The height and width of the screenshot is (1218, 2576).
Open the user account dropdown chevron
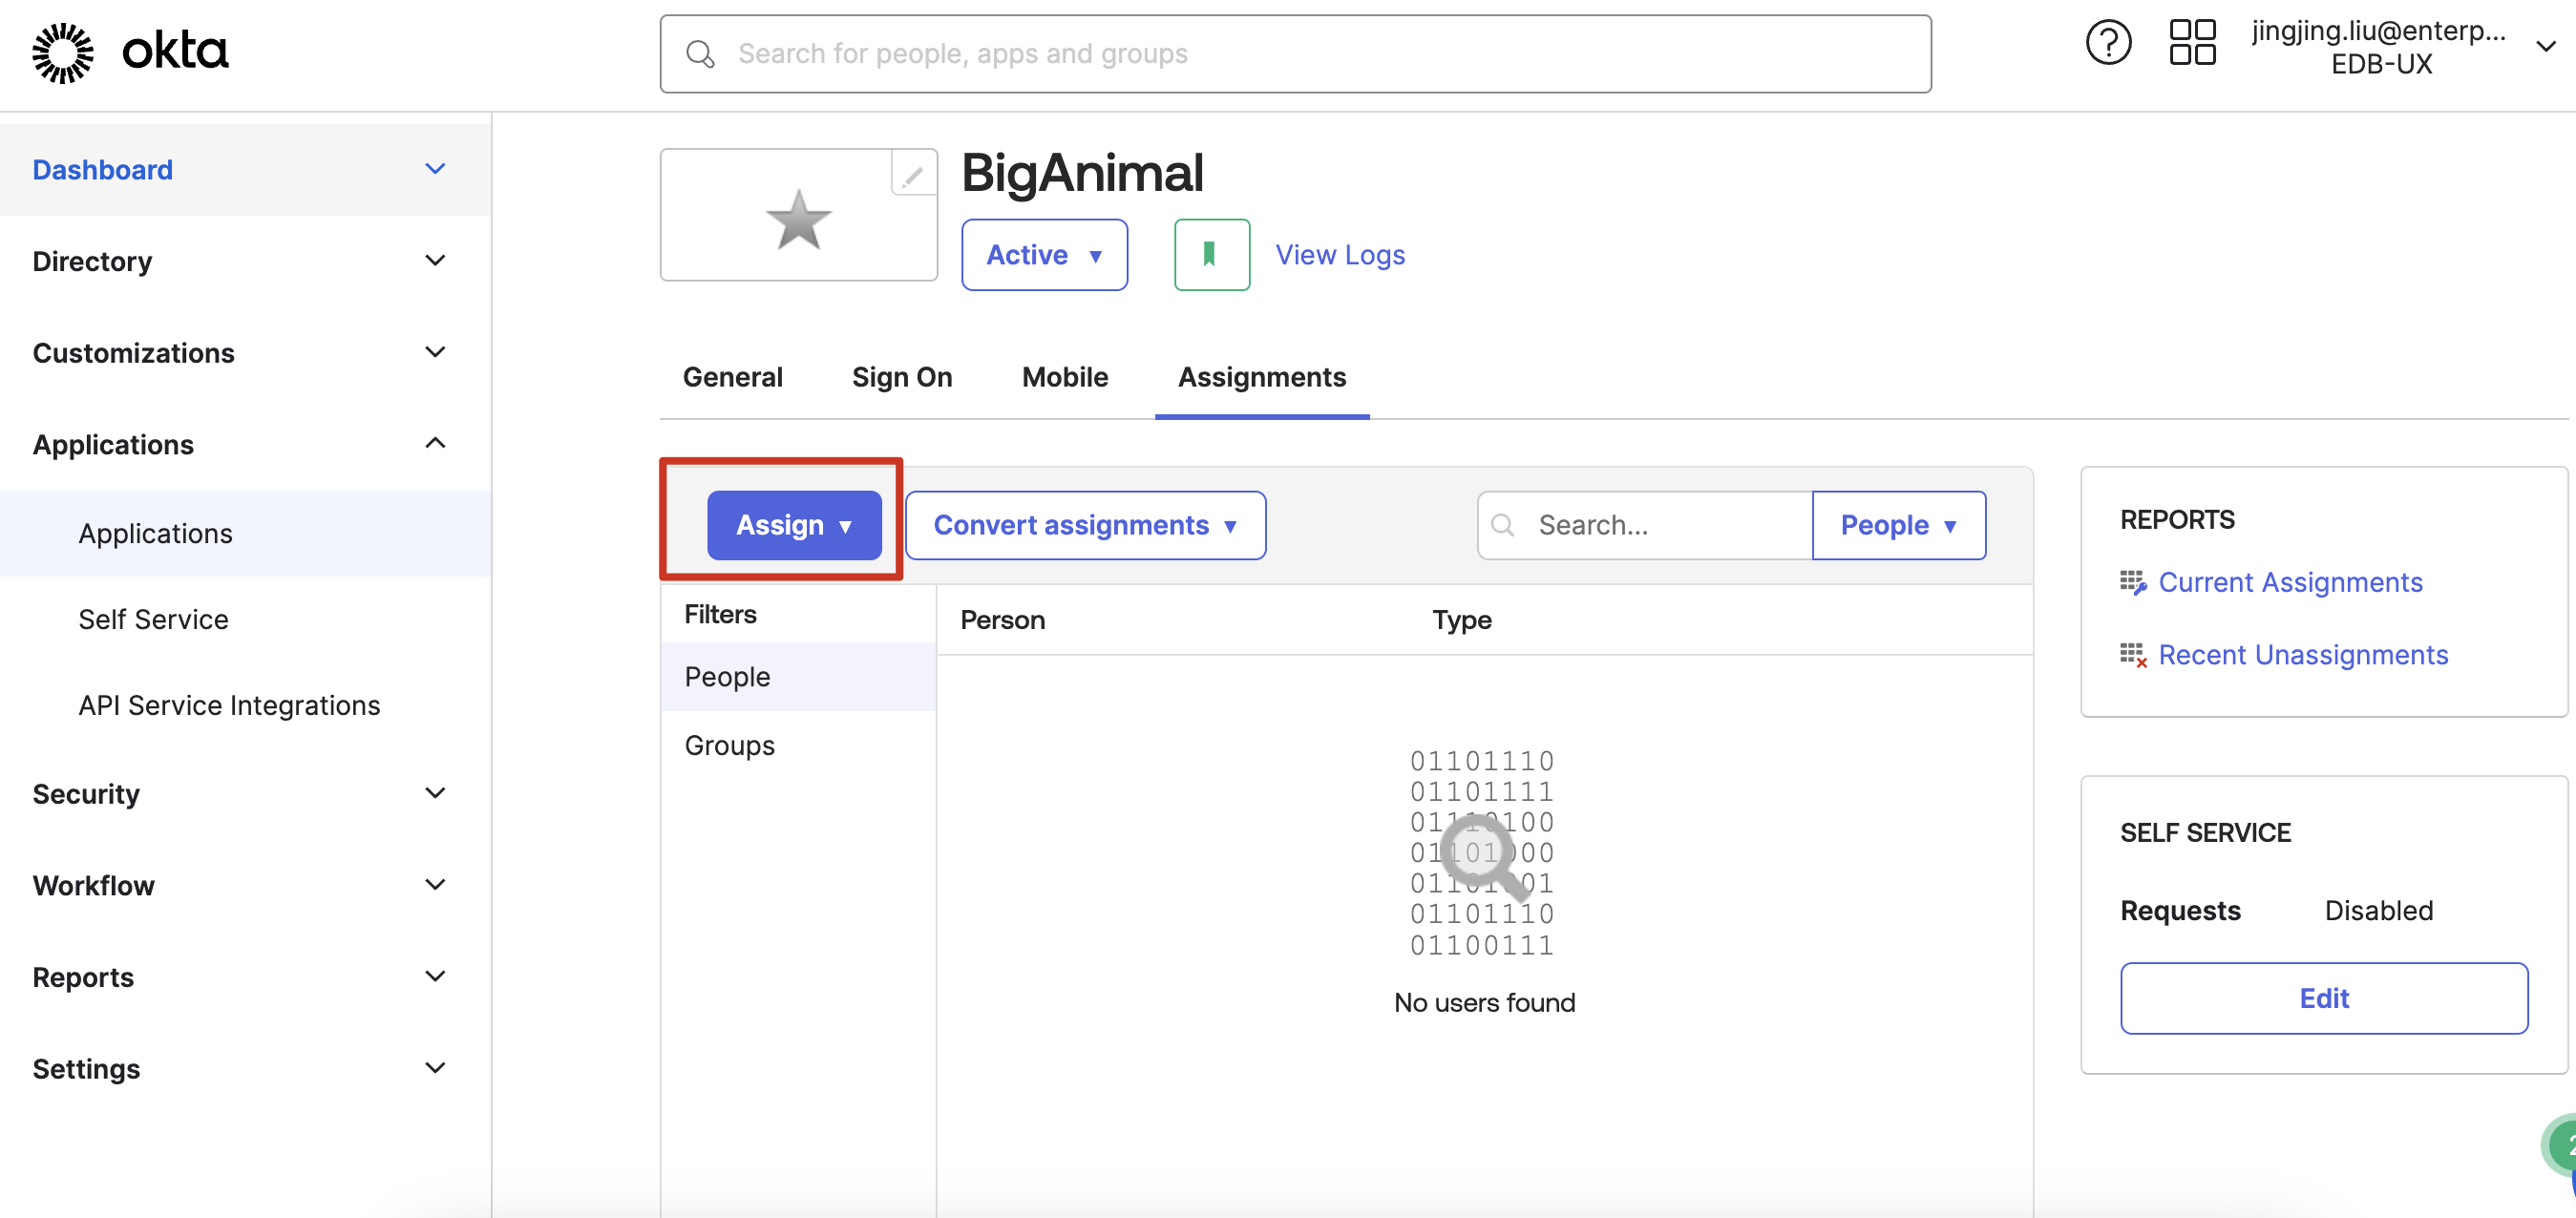click(x=2546, y=46)
